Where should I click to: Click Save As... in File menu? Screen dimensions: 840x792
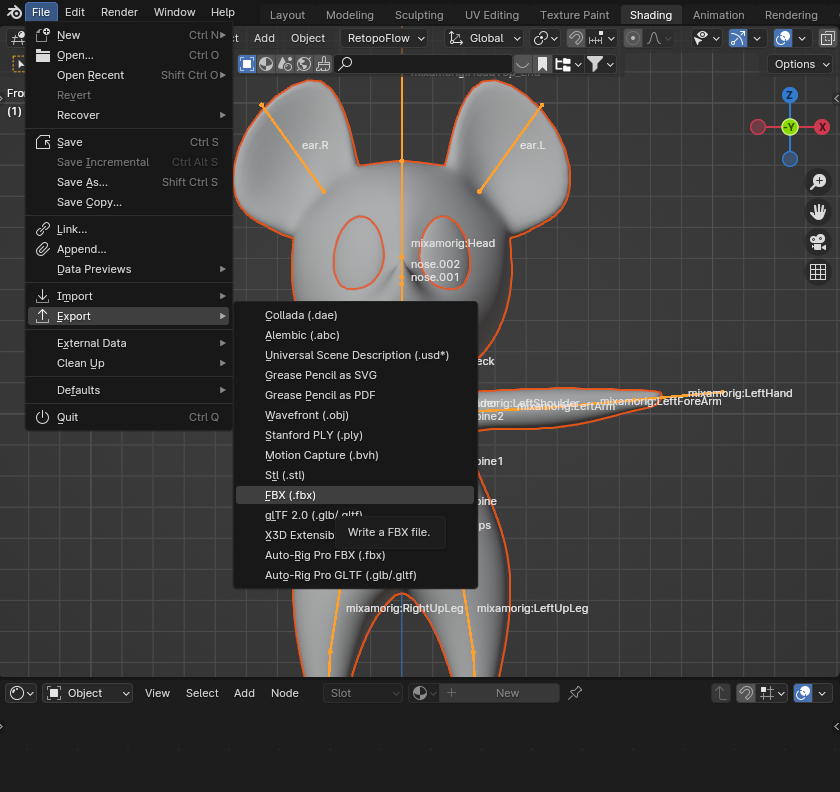click(x=129, y=182)
